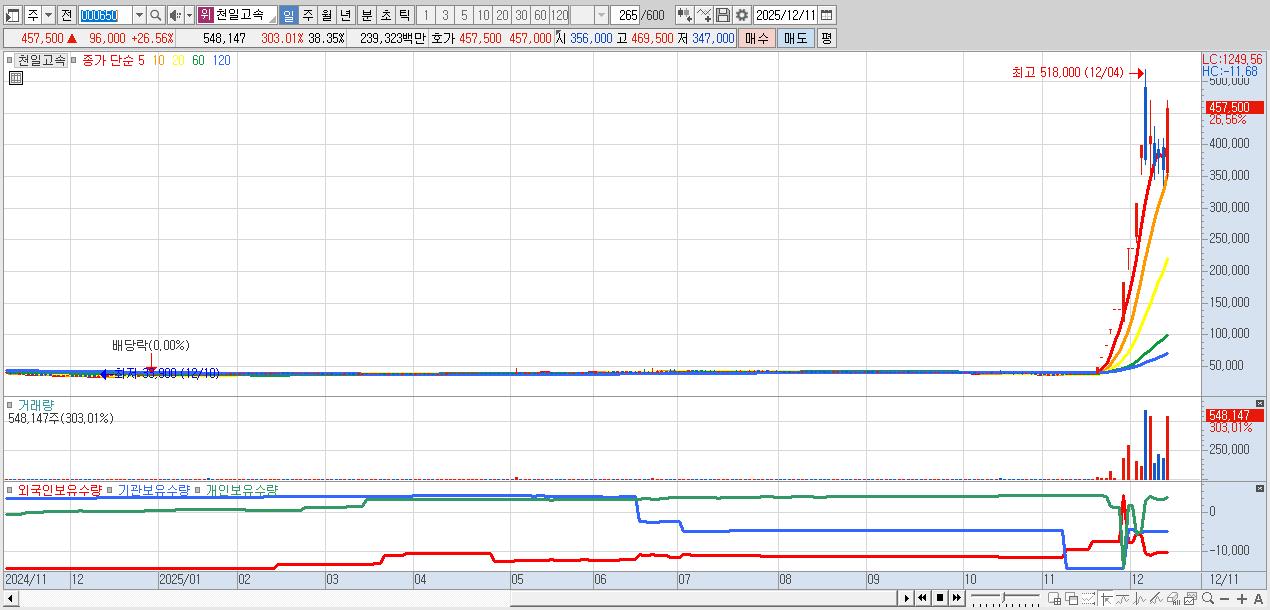Click the dotted-frame chart region icon
Viewport: 1270px width, 610px height.
tap(1088, 598)
